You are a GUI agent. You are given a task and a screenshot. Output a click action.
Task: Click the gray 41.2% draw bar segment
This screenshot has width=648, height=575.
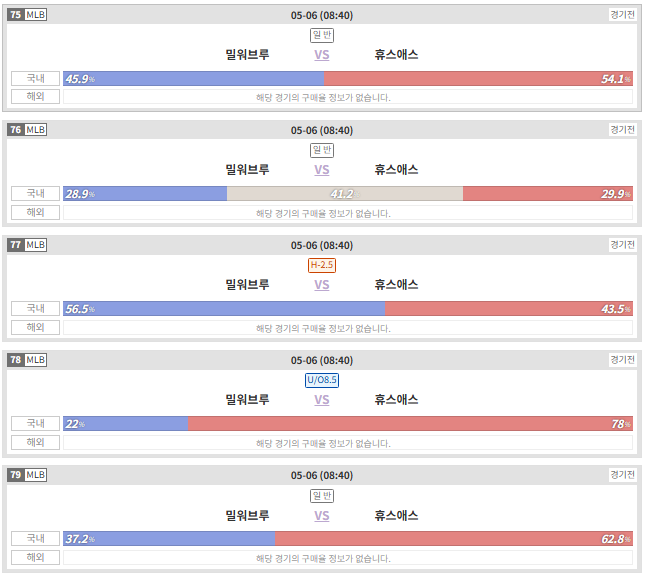(x=345, y=193)
